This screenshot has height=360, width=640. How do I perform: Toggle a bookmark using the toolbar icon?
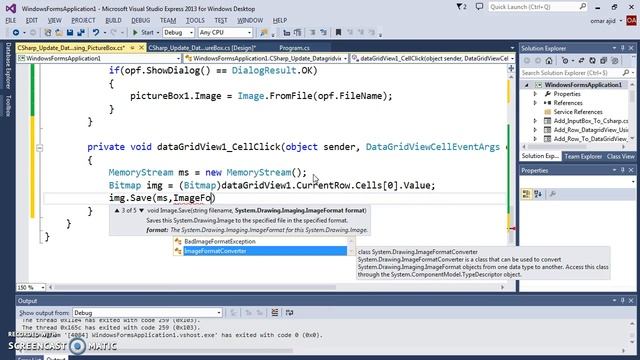(x=338, y=32)
